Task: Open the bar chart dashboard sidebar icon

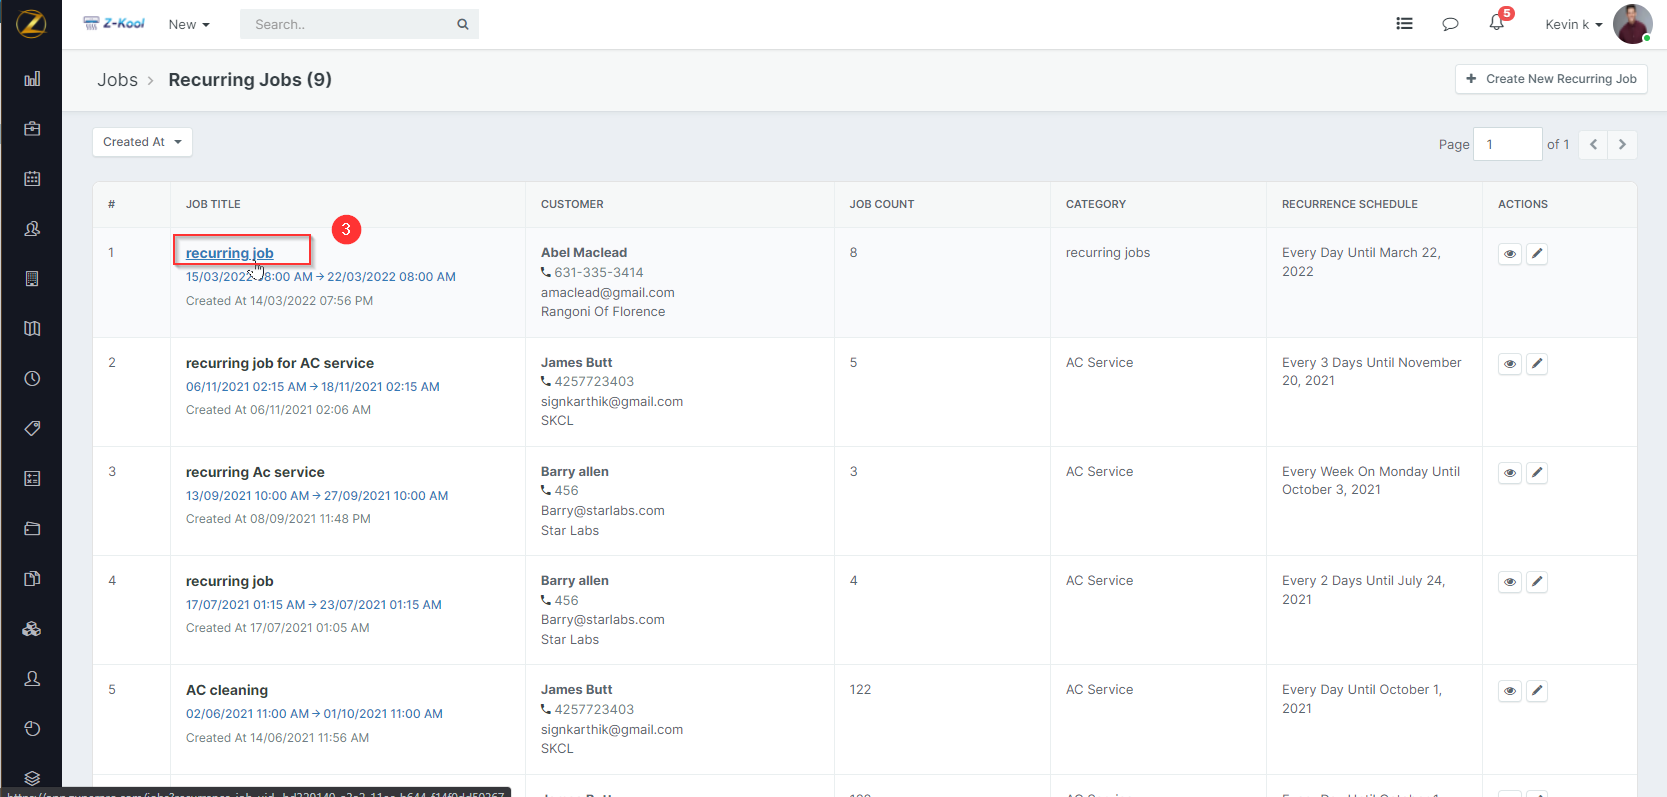Action: (32, 79)
